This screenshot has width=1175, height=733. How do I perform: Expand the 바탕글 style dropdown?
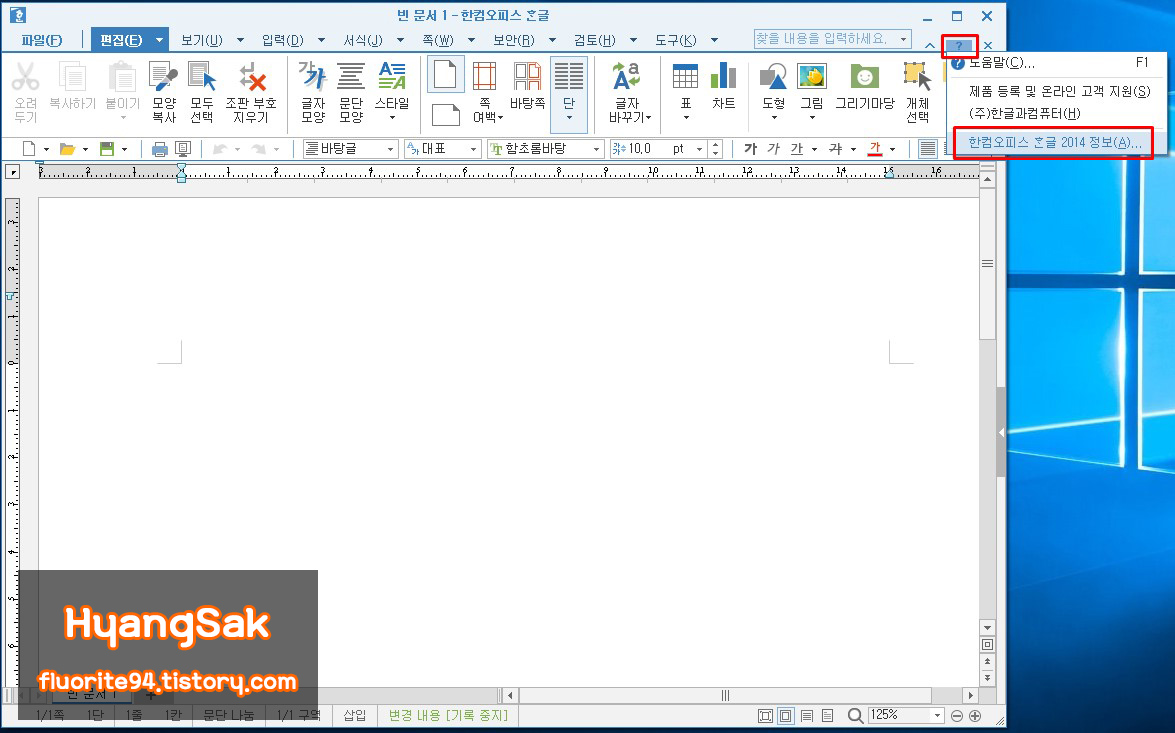pos(390,149)
